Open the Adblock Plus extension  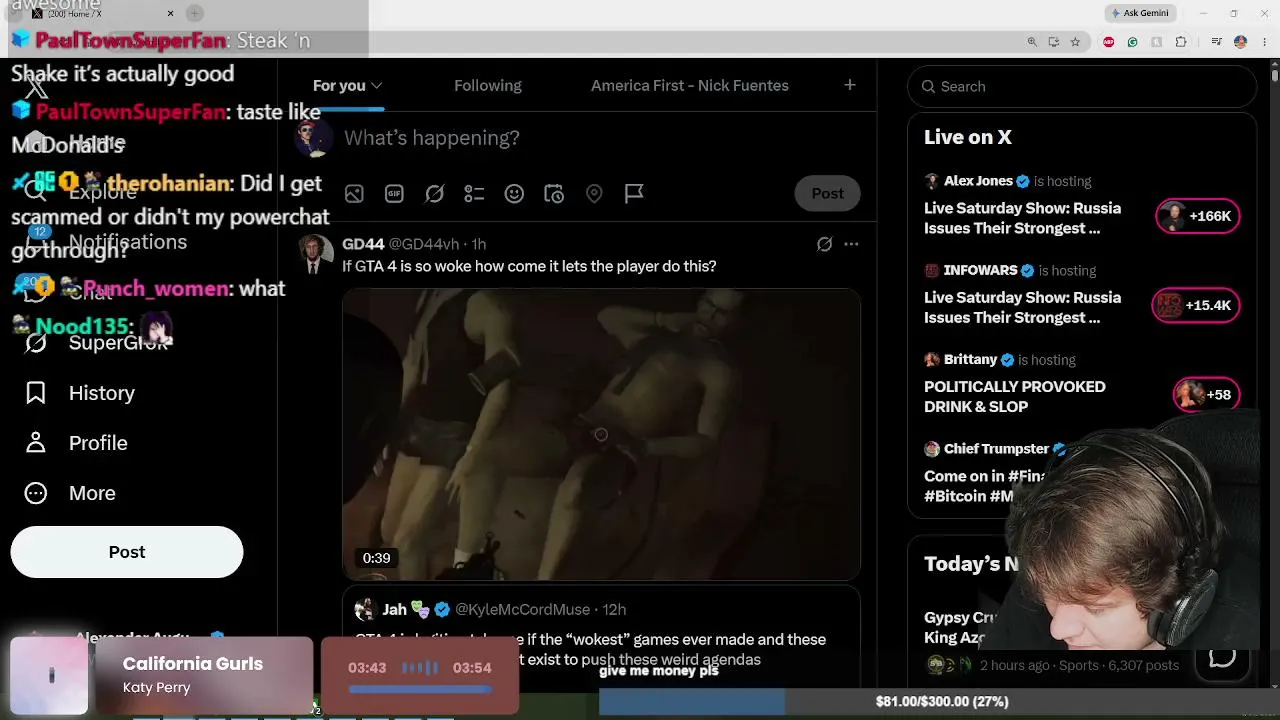[x=1108, y=42]
